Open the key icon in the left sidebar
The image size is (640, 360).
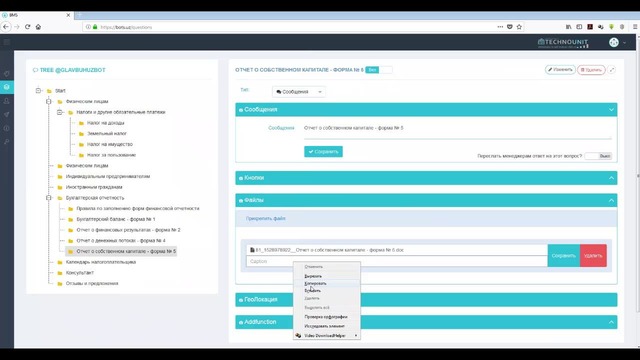point(7,142)
